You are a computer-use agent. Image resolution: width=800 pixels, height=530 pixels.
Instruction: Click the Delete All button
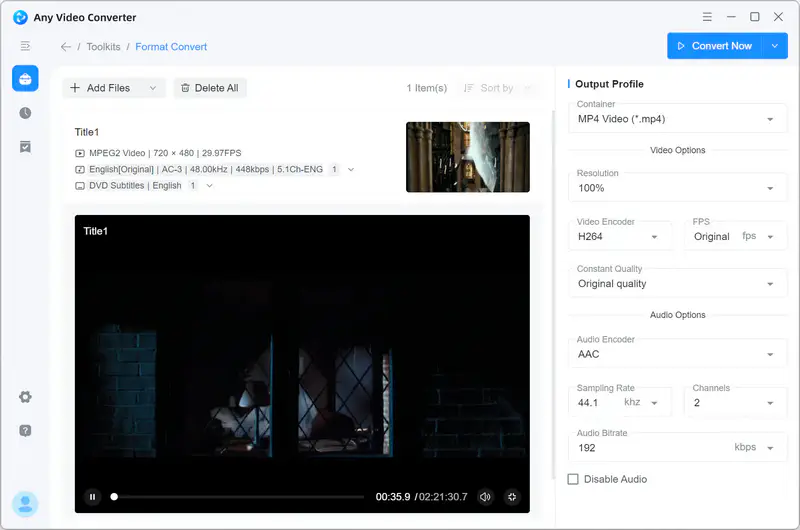210,88
